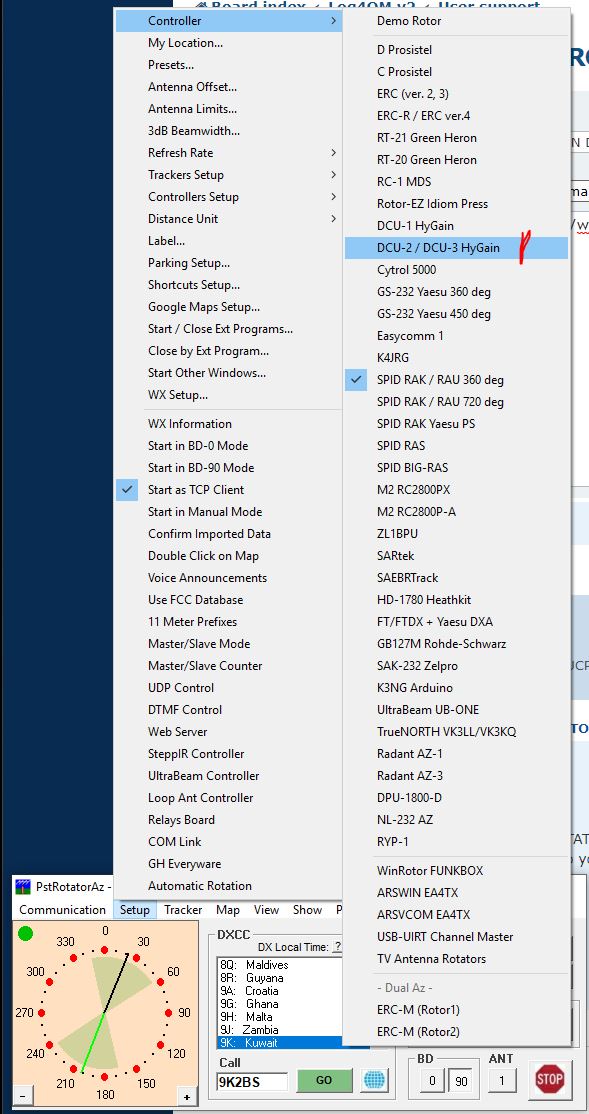
Task: Open Presets... entry
Action: [x=229, y=65]
